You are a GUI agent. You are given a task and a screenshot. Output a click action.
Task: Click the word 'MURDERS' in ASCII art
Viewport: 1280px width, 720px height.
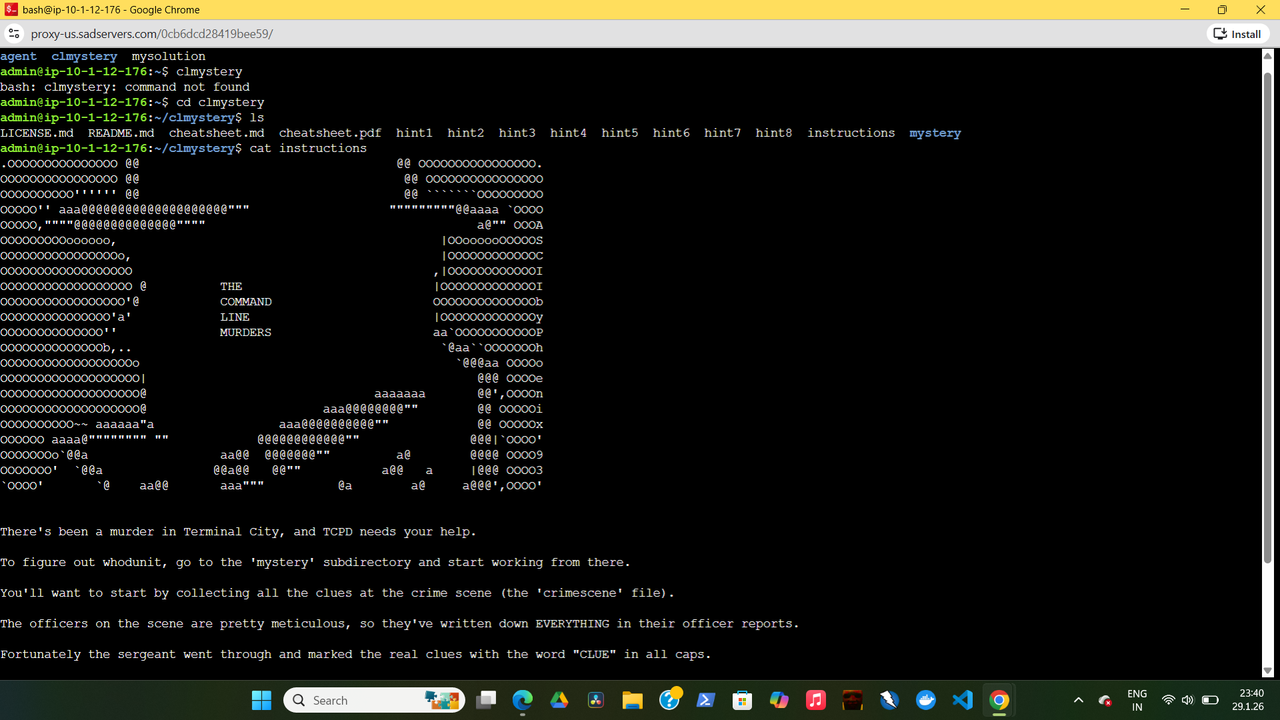coord(246,332)
